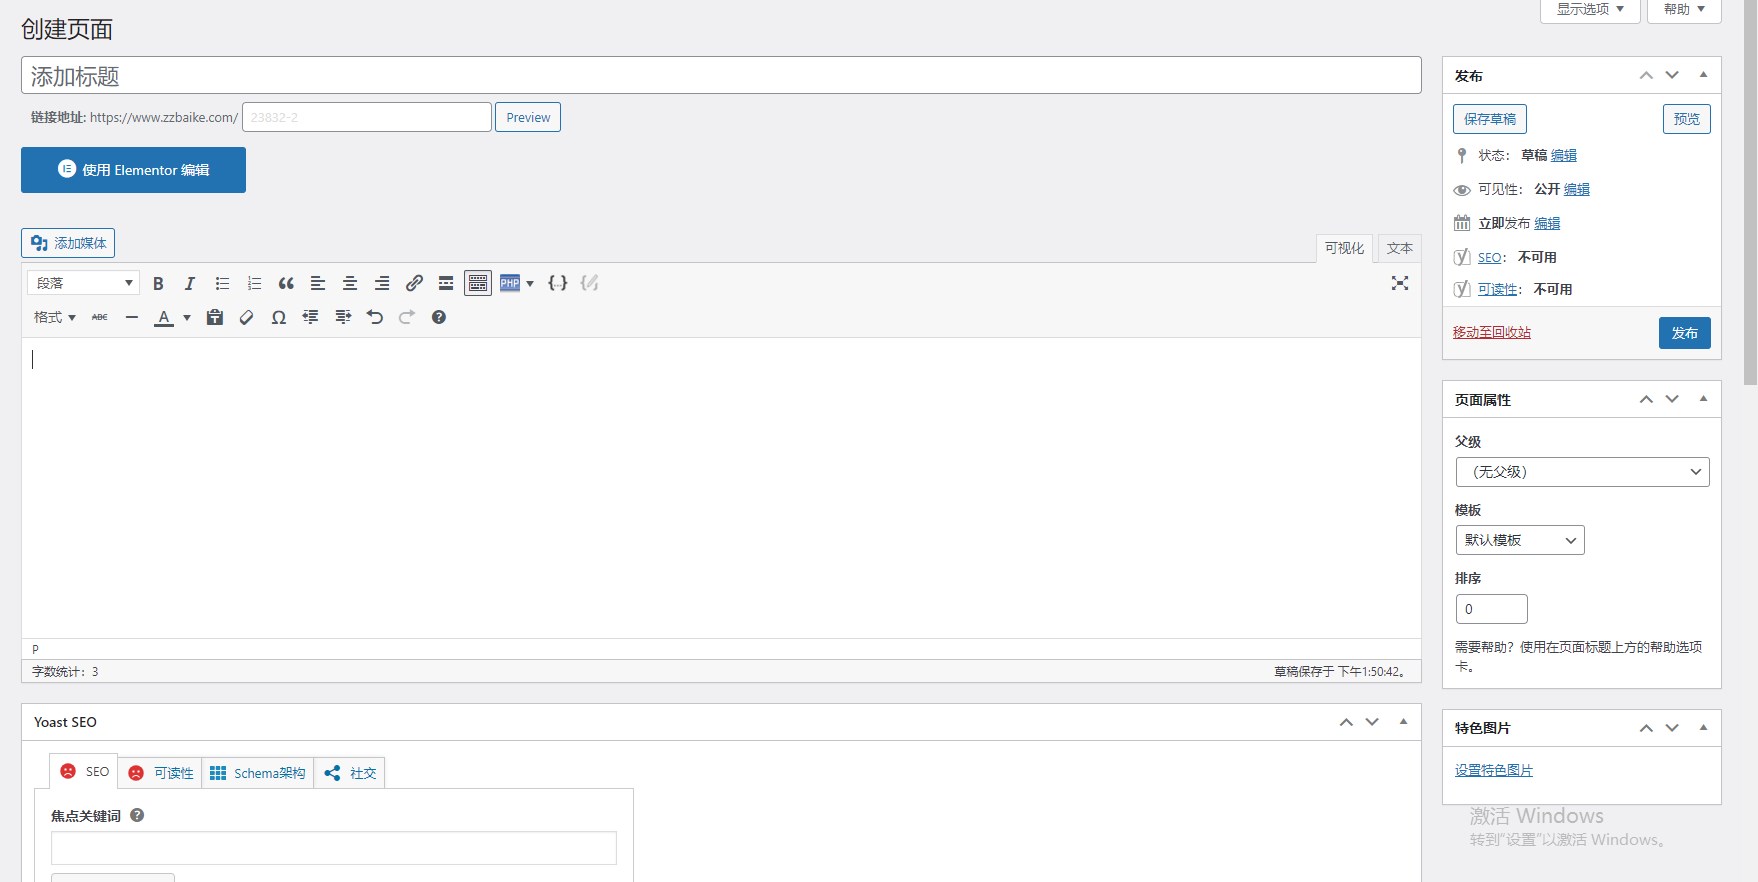The image size is (1758, 882).
Task: Edit the 状态 status via 编辑 link
Action: 1564,155
